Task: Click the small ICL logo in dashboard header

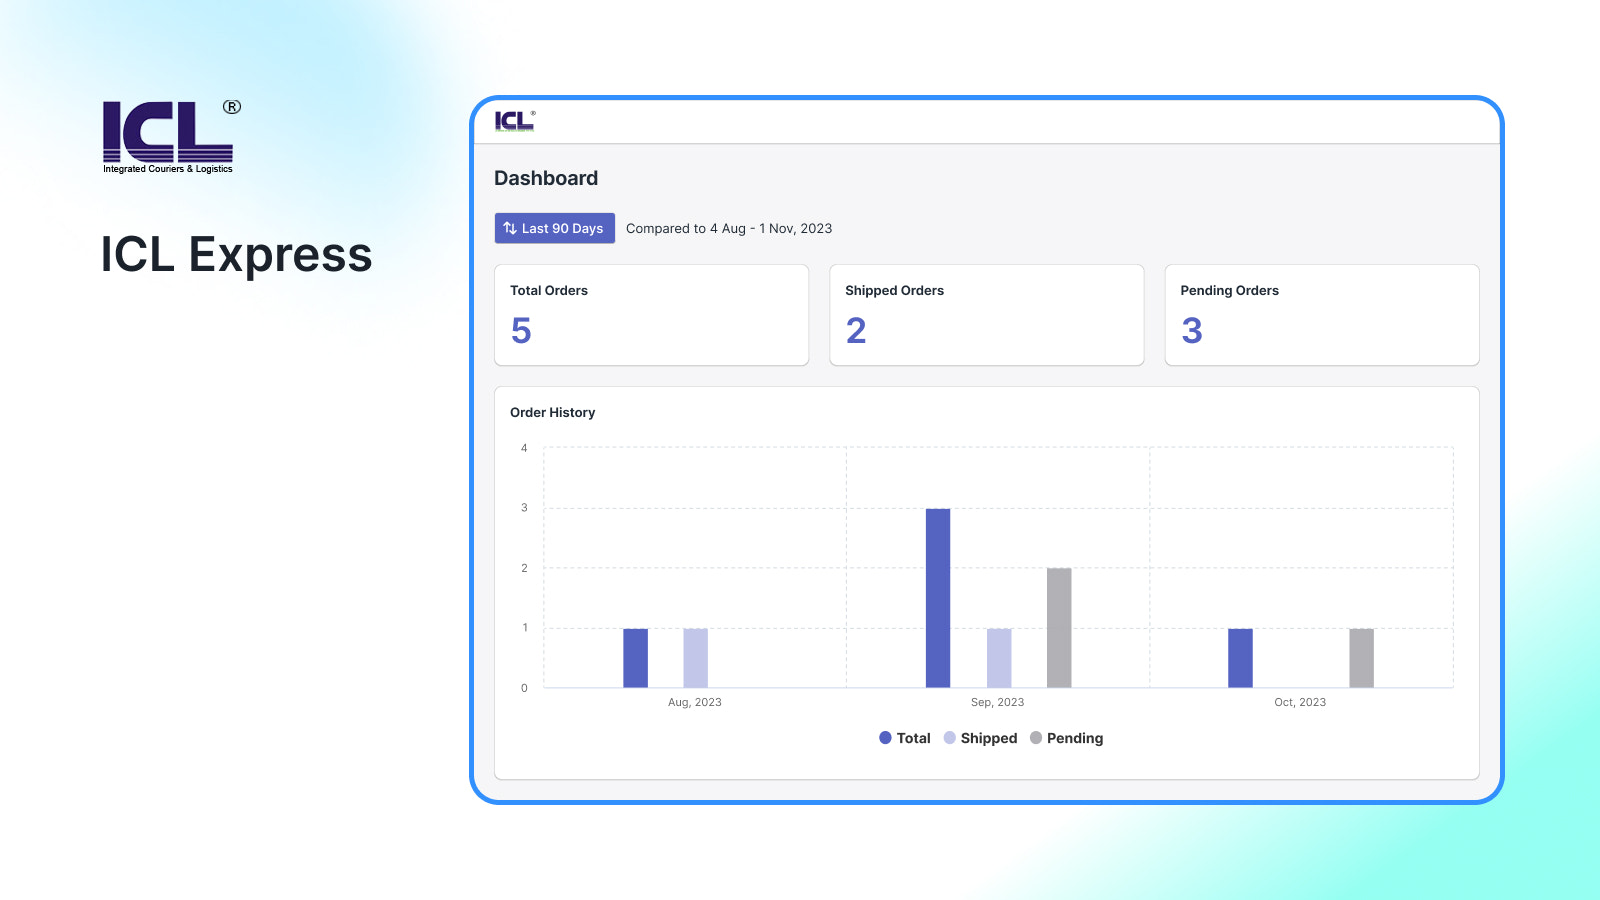Action: click(x=515, y=121)
